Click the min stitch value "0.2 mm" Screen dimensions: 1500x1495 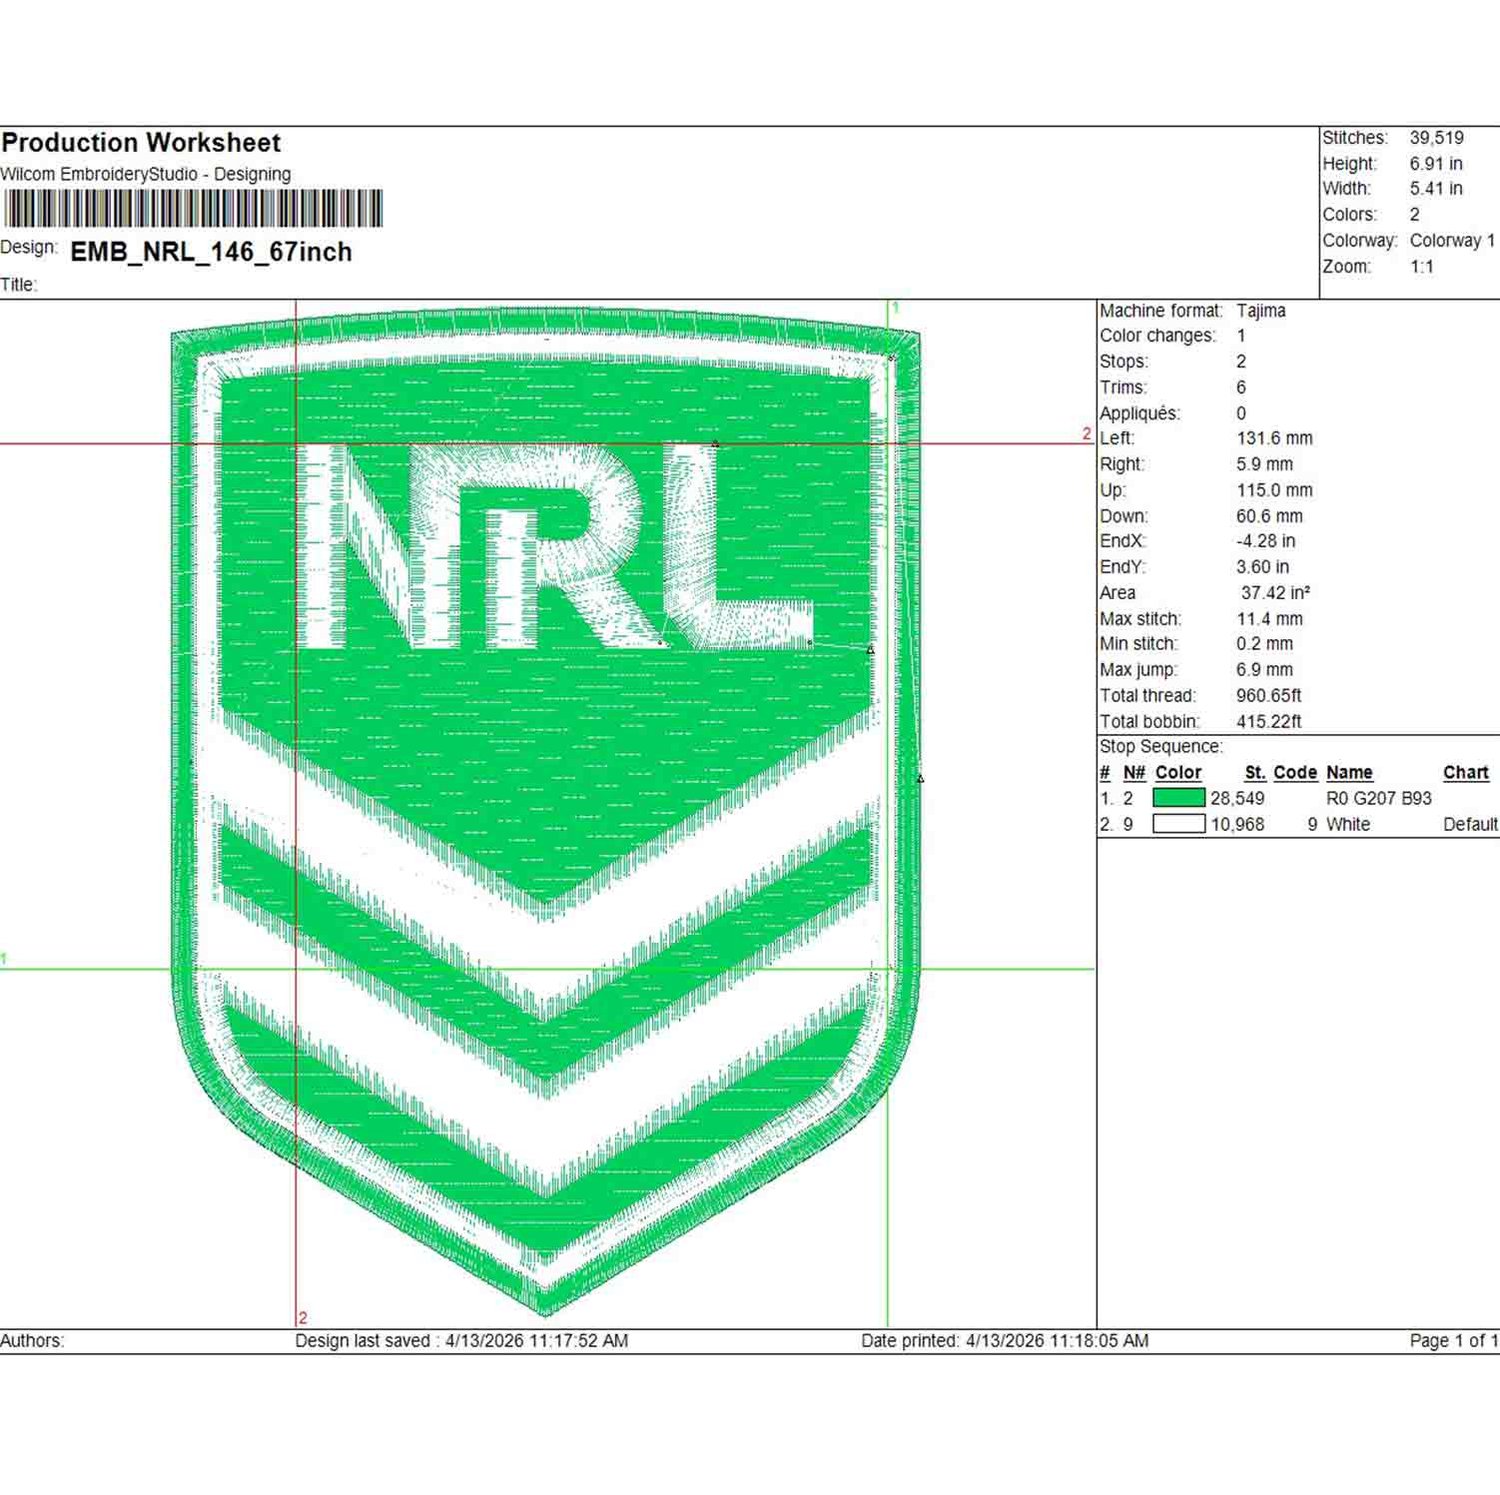(1265, 645)
